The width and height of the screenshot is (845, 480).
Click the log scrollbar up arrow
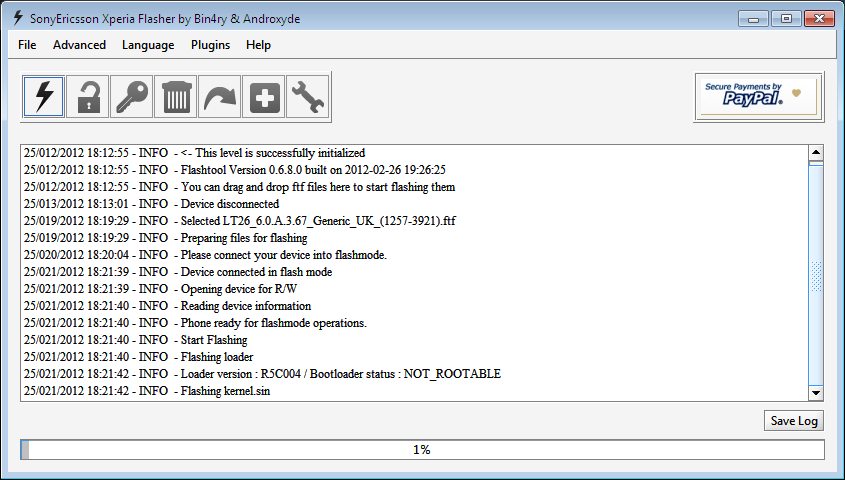816,152
